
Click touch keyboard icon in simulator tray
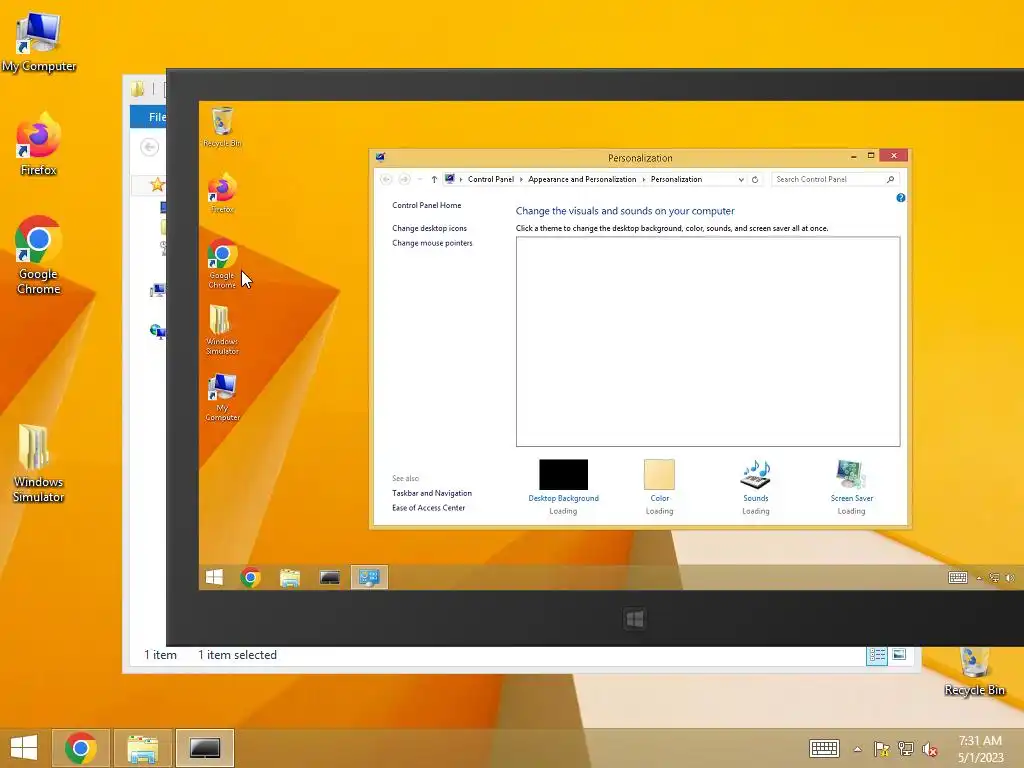[x=957, y=577]
